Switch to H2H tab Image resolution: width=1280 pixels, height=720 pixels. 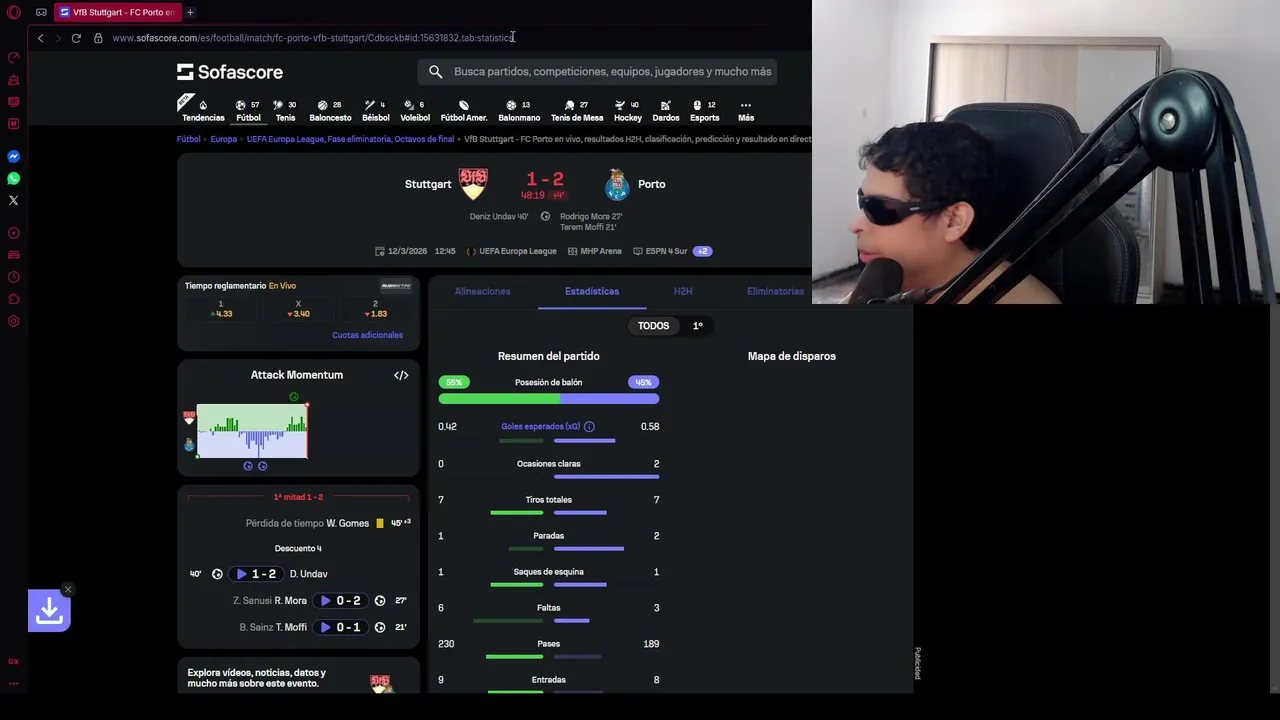683,291
